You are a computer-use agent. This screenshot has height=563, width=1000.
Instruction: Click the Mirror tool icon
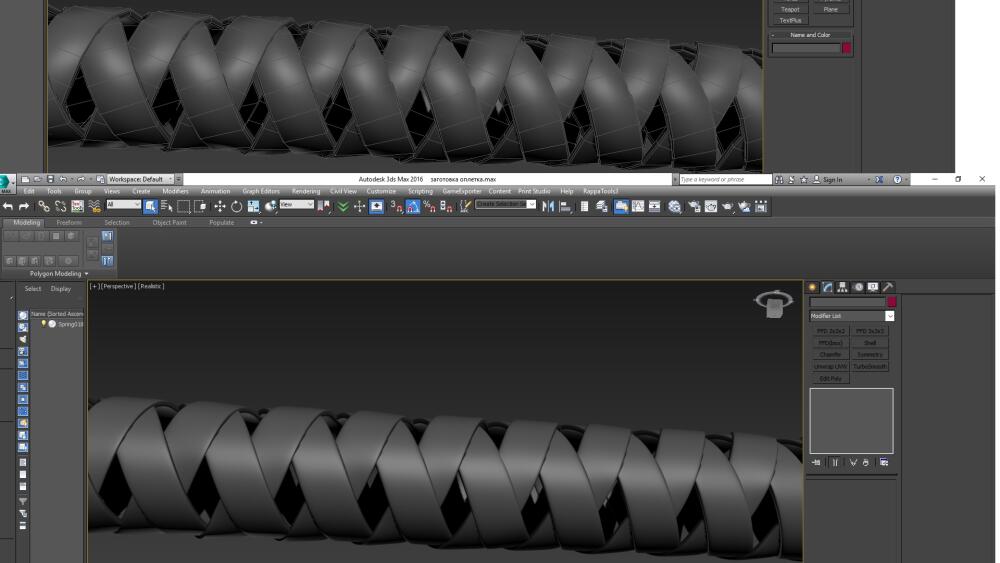pos(548,206)
